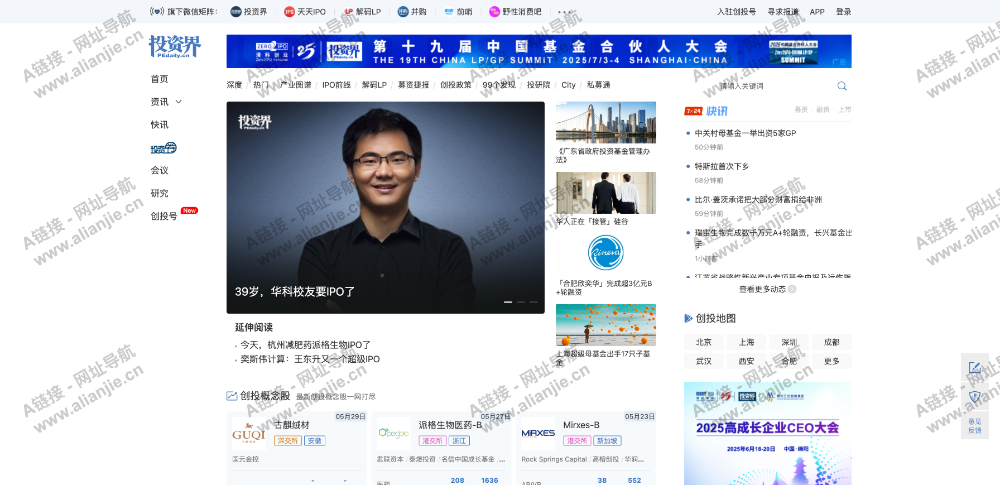Open the ellipsis for more WeChat accounts
The width and height of the screenshot is (1000, 485).
(x=564, y=11)
